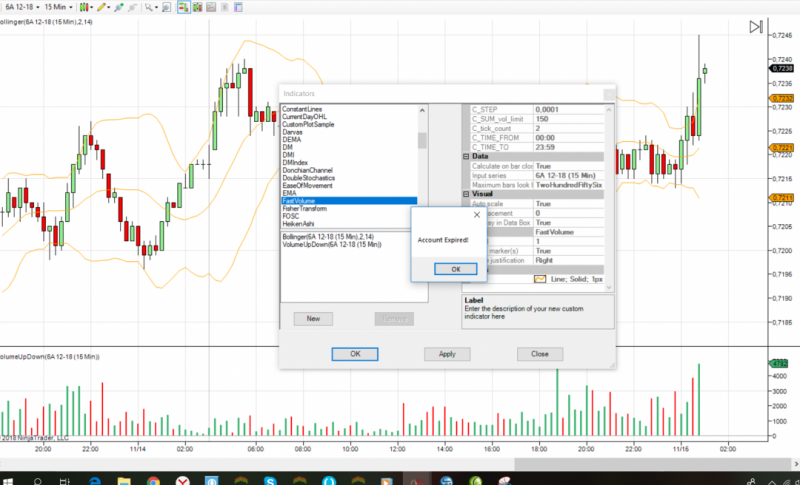
Task: Expand chart style dropdown arrow
Action: (x=91, y=7)
